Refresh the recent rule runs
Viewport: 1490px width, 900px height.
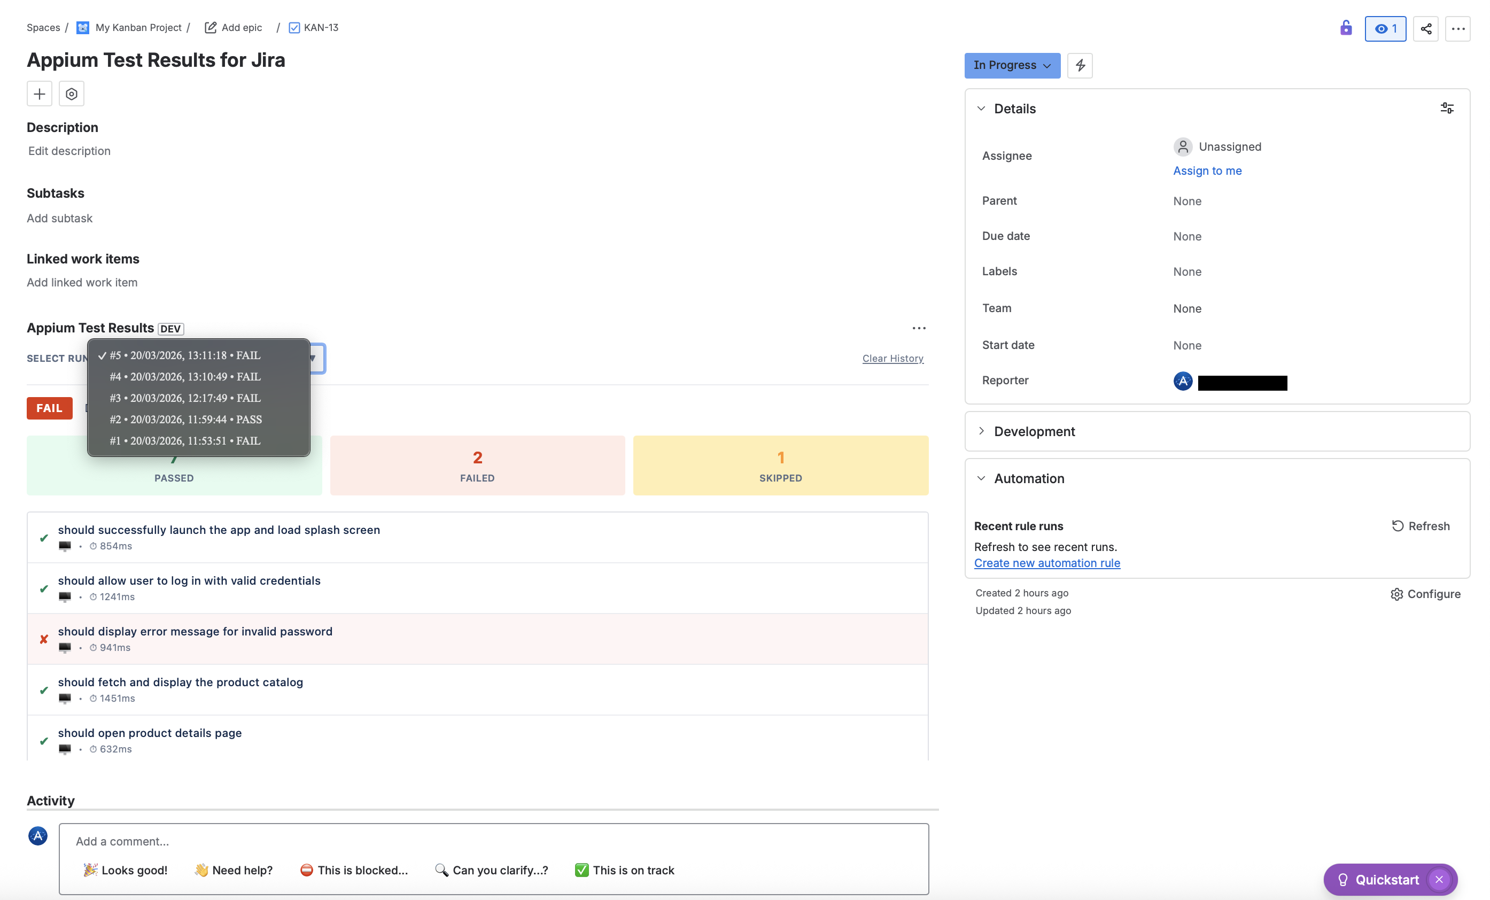tap(1419, 525)
